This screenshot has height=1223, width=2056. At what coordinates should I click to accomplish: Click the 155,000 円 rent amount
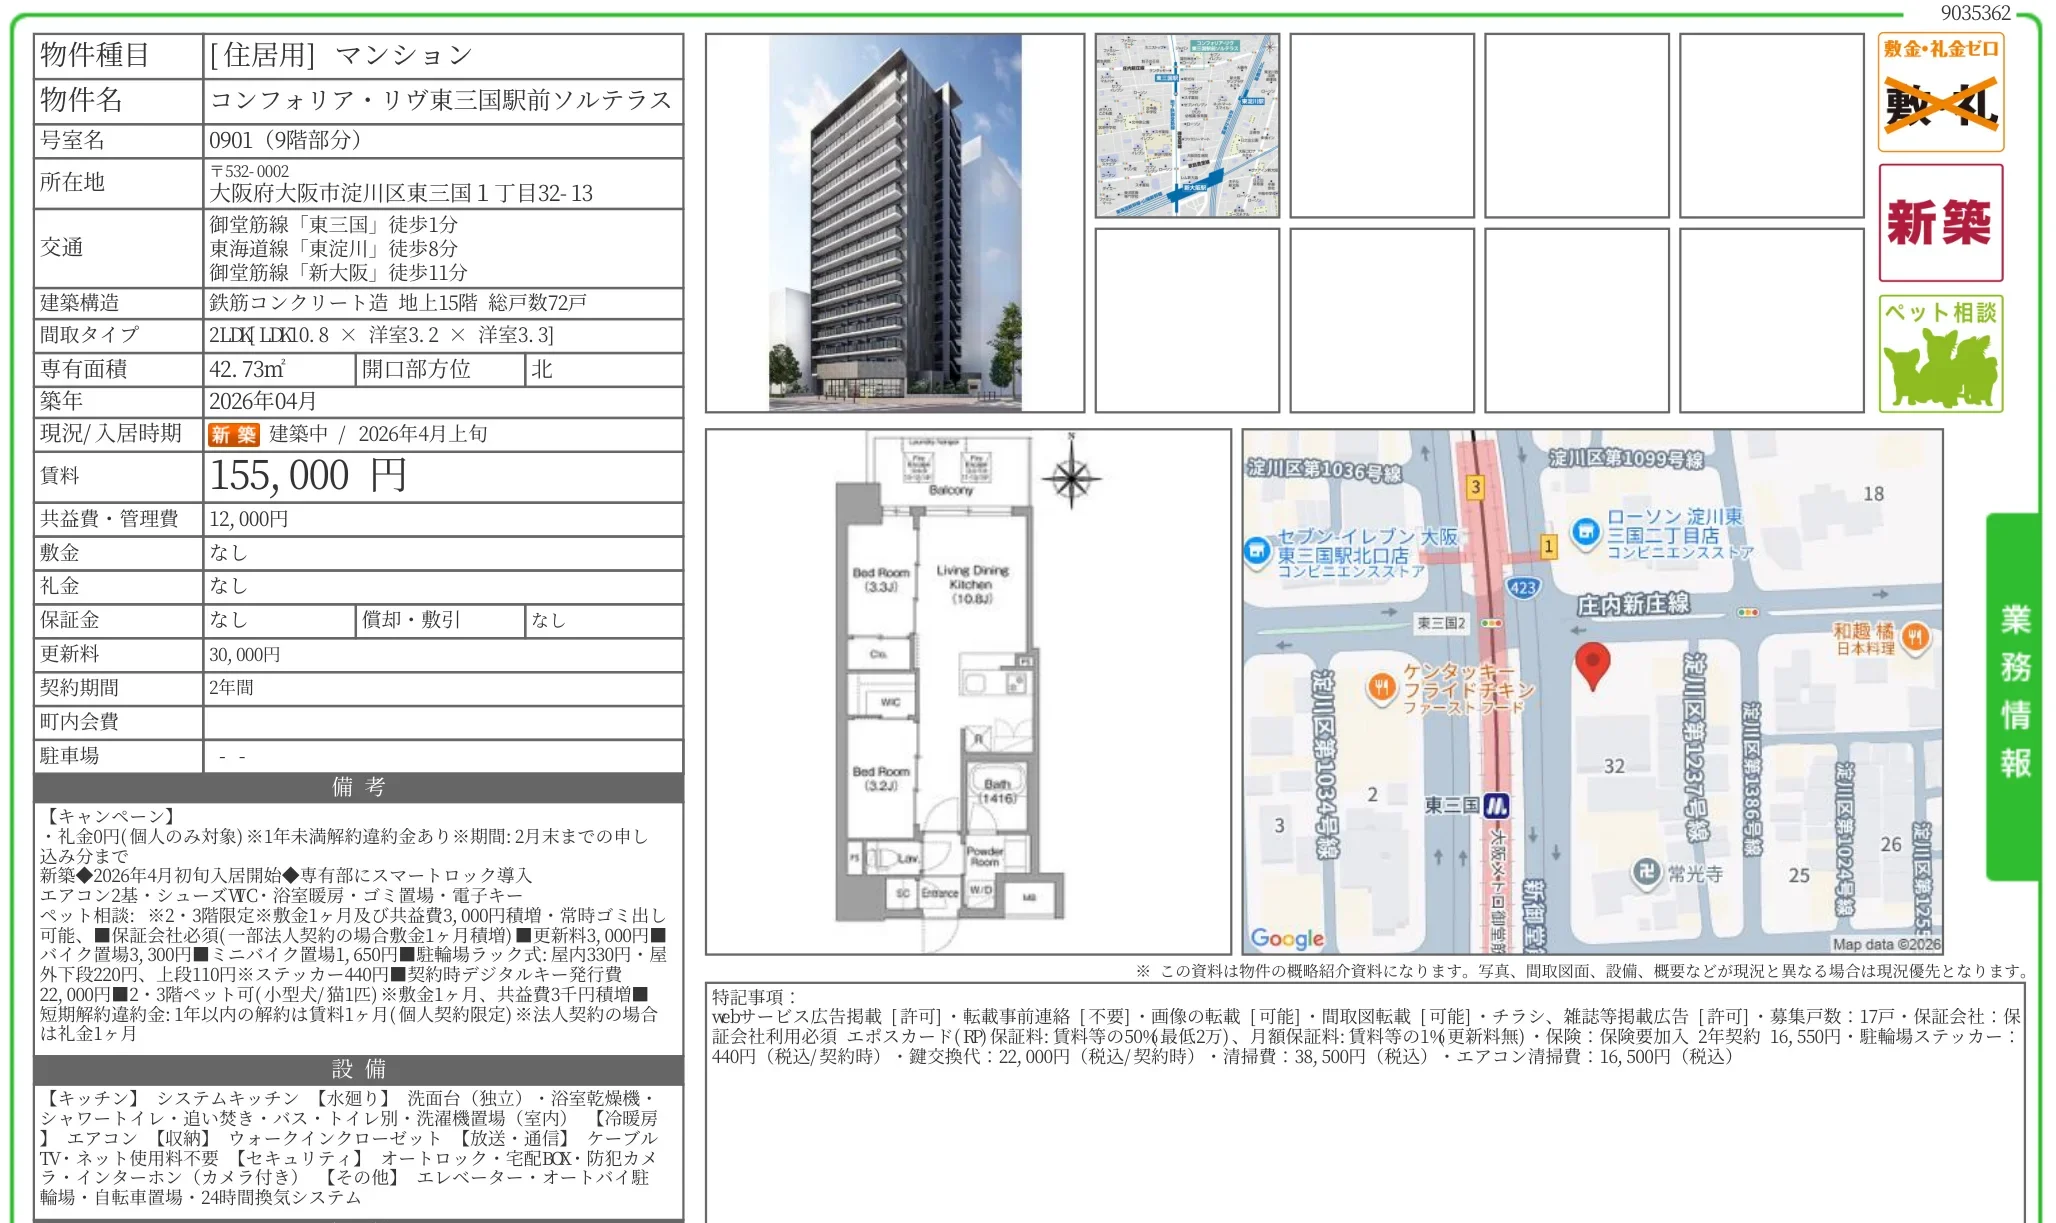308,476
